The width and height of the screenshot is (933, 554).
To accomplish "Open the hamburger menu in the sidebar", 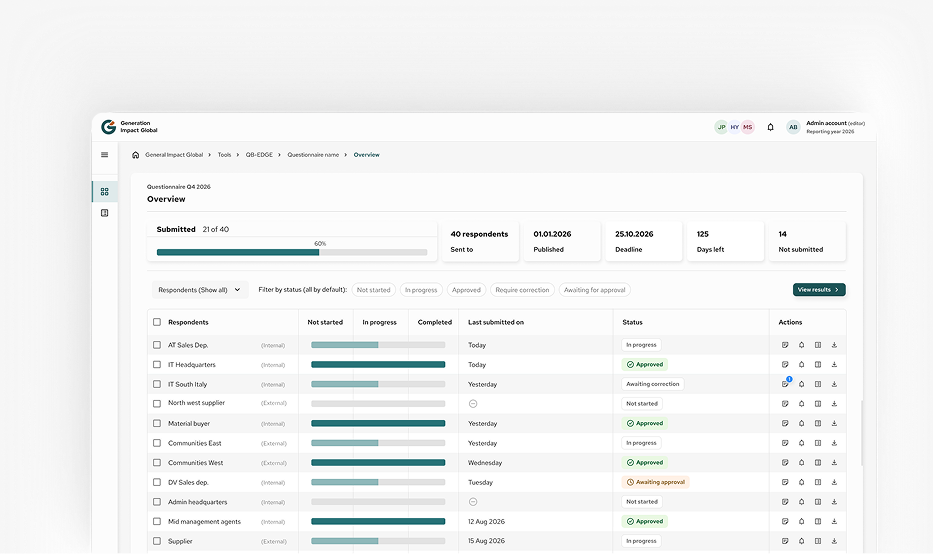I will click(105, 155).
